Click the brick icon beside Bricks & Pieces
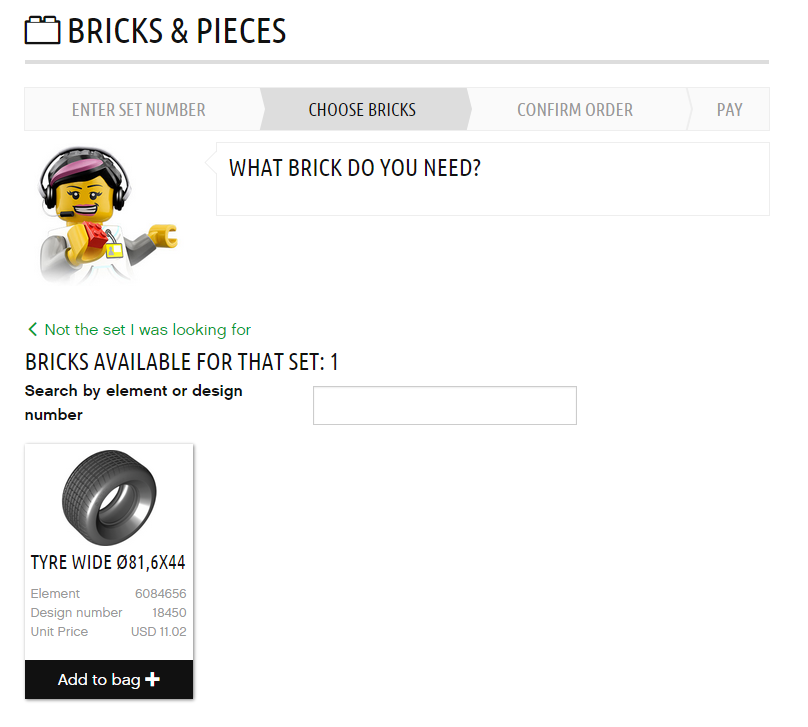The width and height of the screenshot is (808, 727). tap(42, 30)
